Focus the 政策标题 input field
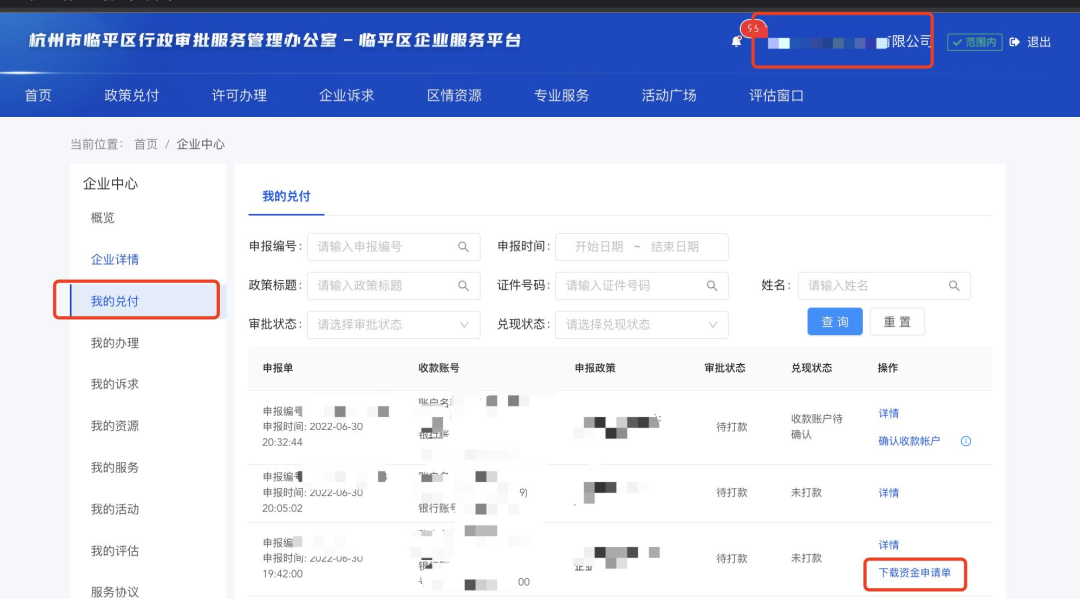The height and width of the screenshot is (599, 1080). tap(393, 285)
